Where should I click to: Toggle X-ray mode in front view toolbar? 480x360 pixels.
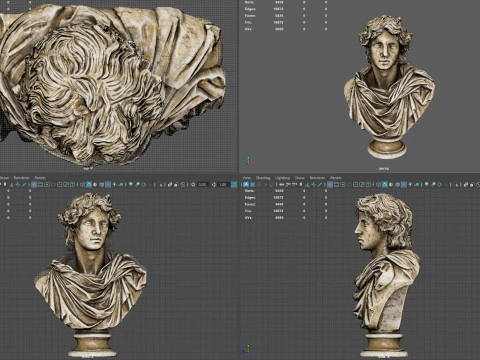tap(170, 184)
